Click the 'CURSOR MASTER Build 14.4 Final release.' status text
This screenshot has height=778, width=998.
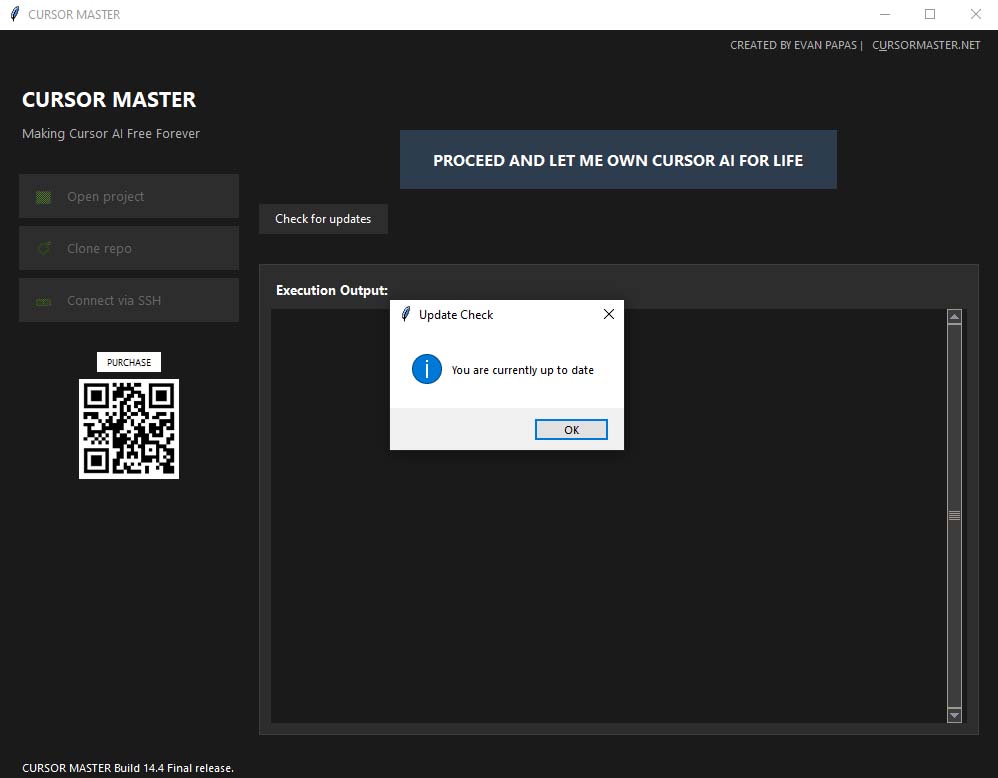coord(128,768)
